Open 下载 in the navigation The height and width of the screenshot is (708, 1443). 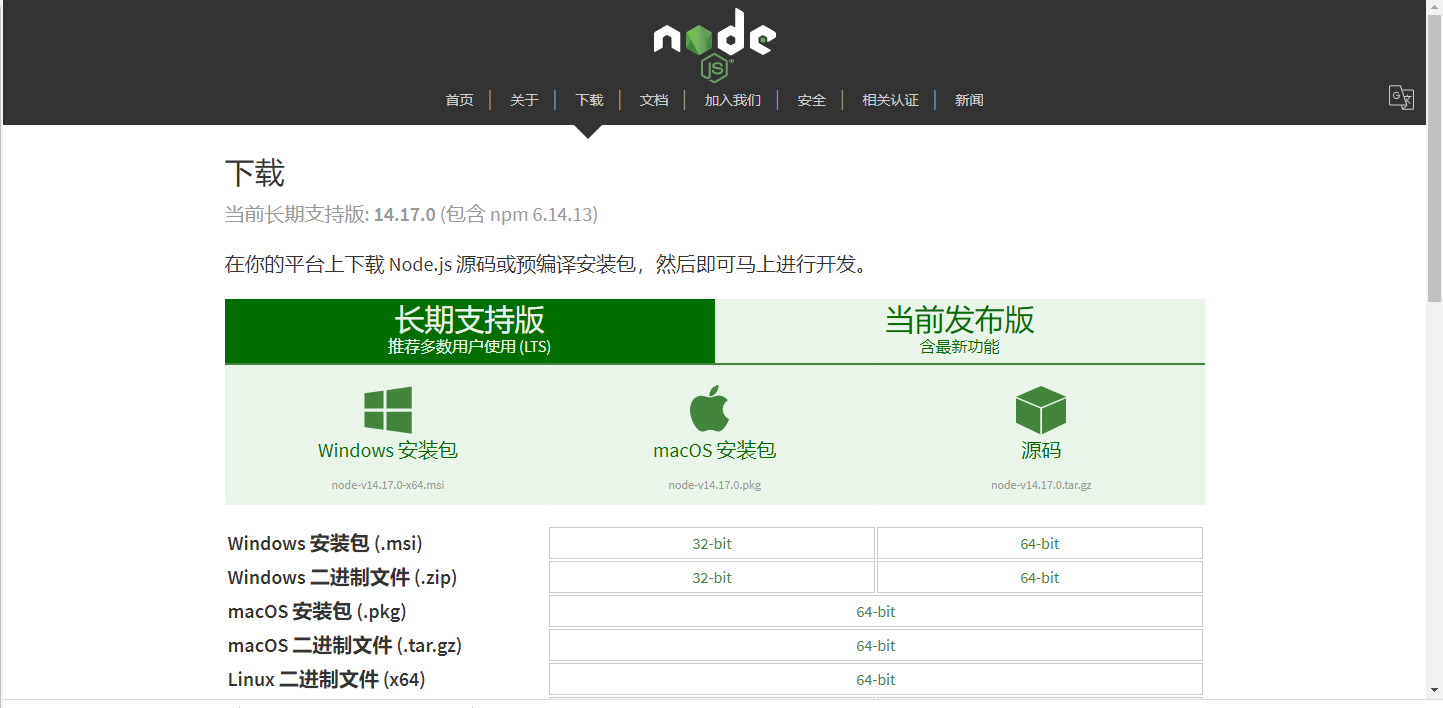[x=589, y=100]
